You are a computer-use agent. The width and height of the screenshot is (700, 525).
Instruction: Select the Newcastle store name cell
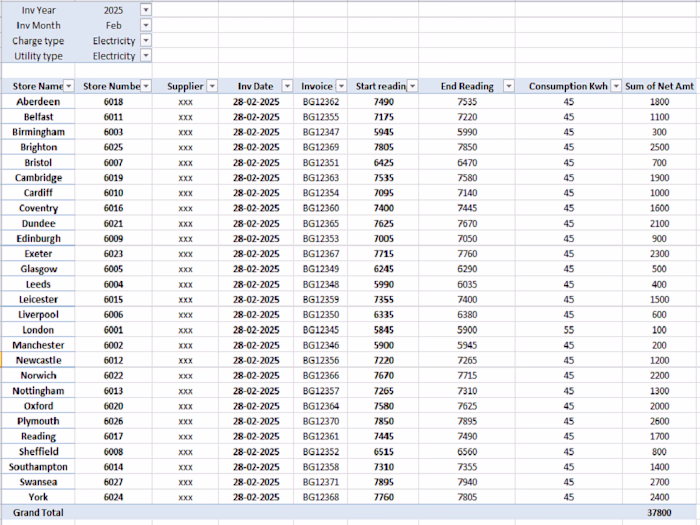[38, 360]
